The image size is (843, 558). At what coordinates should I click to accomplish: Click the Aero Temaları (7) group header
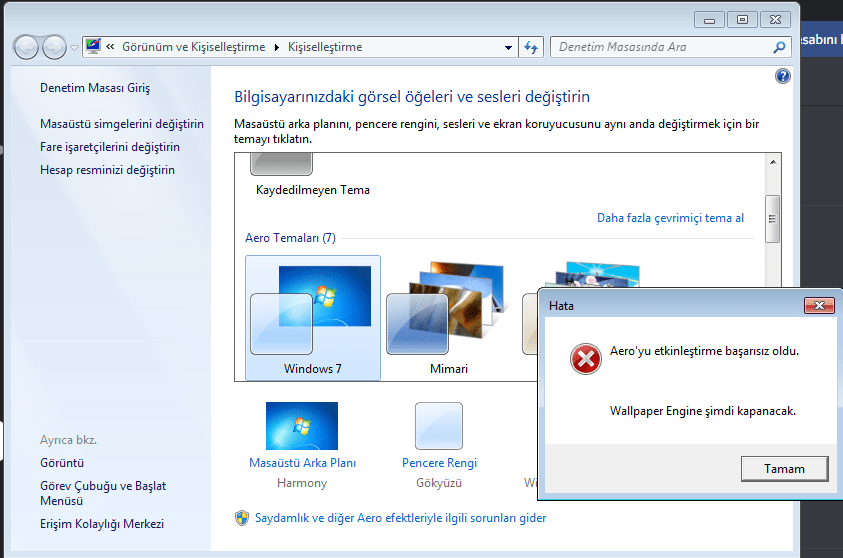(290, 238)
